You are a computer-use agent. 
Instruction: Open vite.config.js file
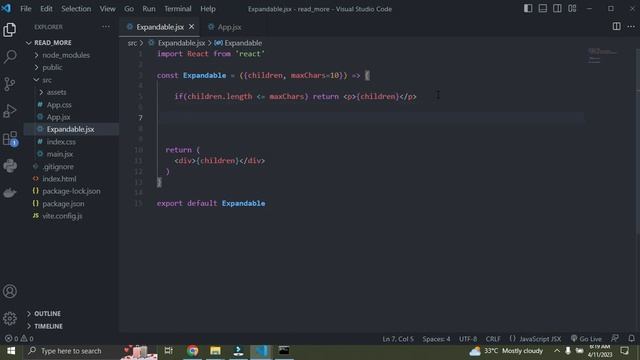(x=62, y=216)
